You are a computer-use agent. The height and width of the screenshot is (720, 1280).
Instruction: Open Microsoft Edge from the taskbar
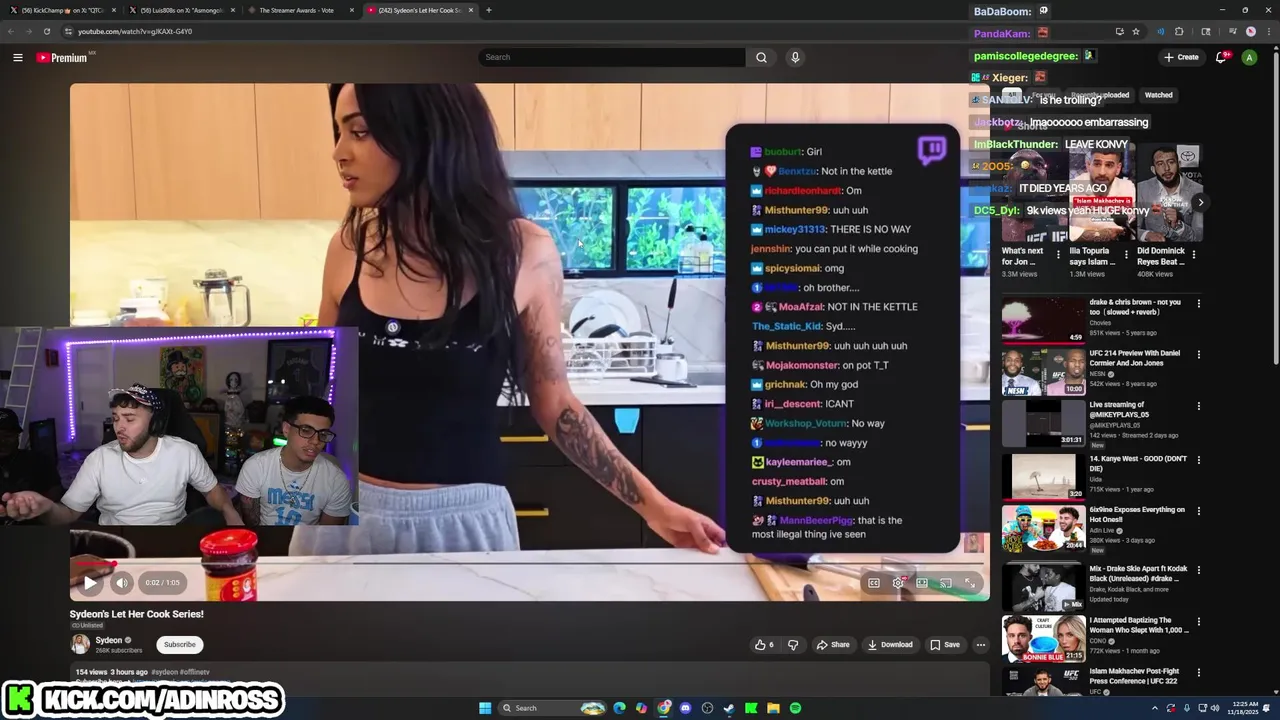click(x=620, y=708)
